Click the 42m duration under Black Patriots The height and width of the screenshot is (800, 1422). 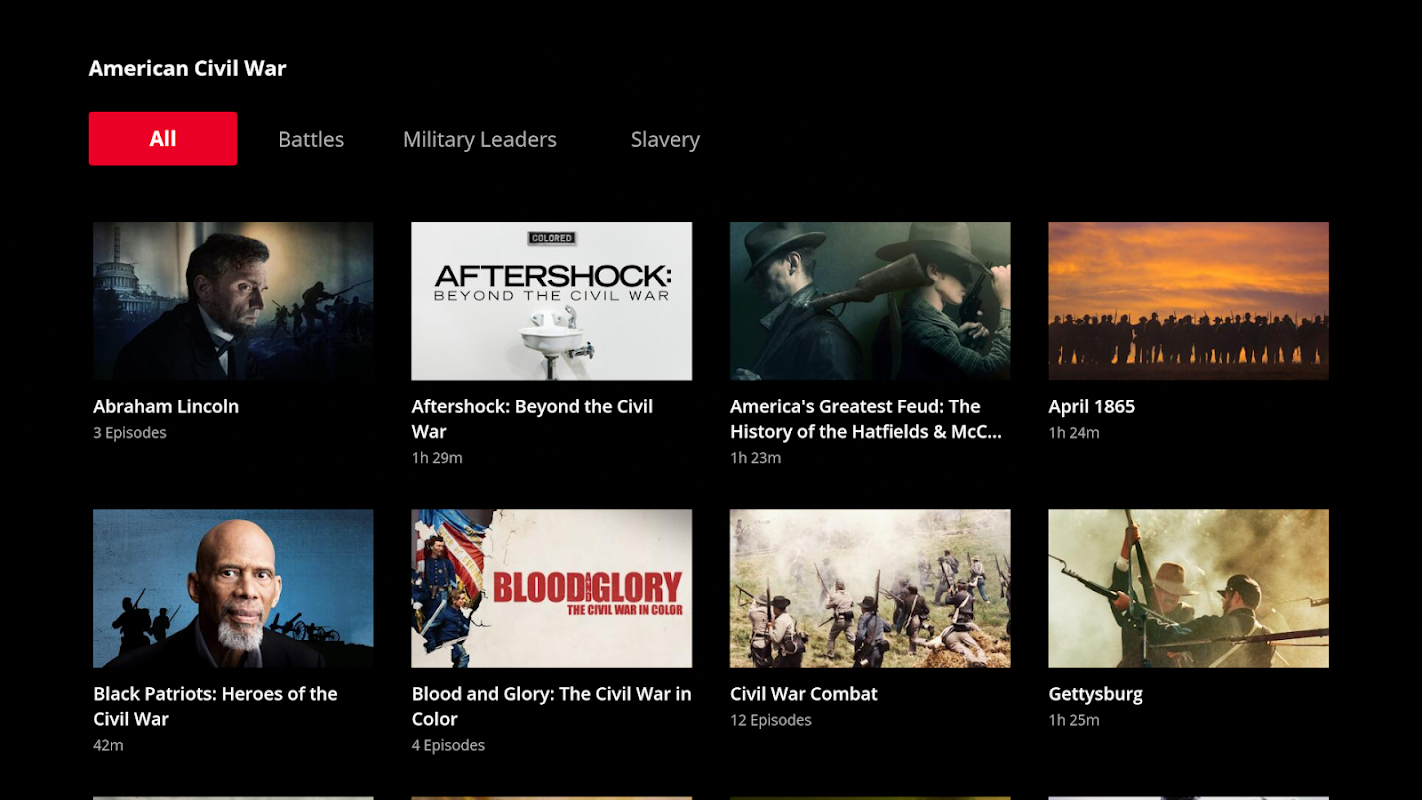click(108, 745)
